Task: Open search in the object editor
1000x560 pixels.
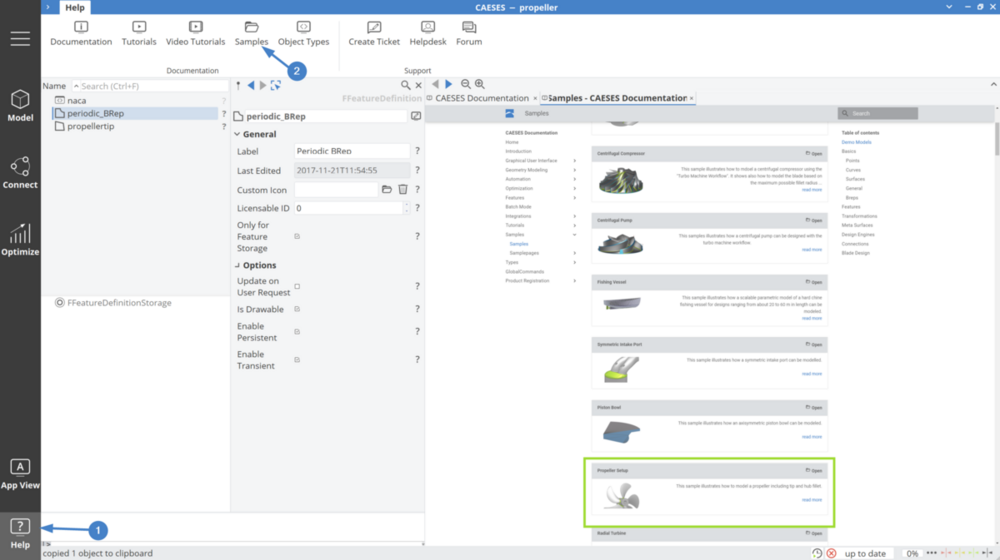Action: [406, 84]
